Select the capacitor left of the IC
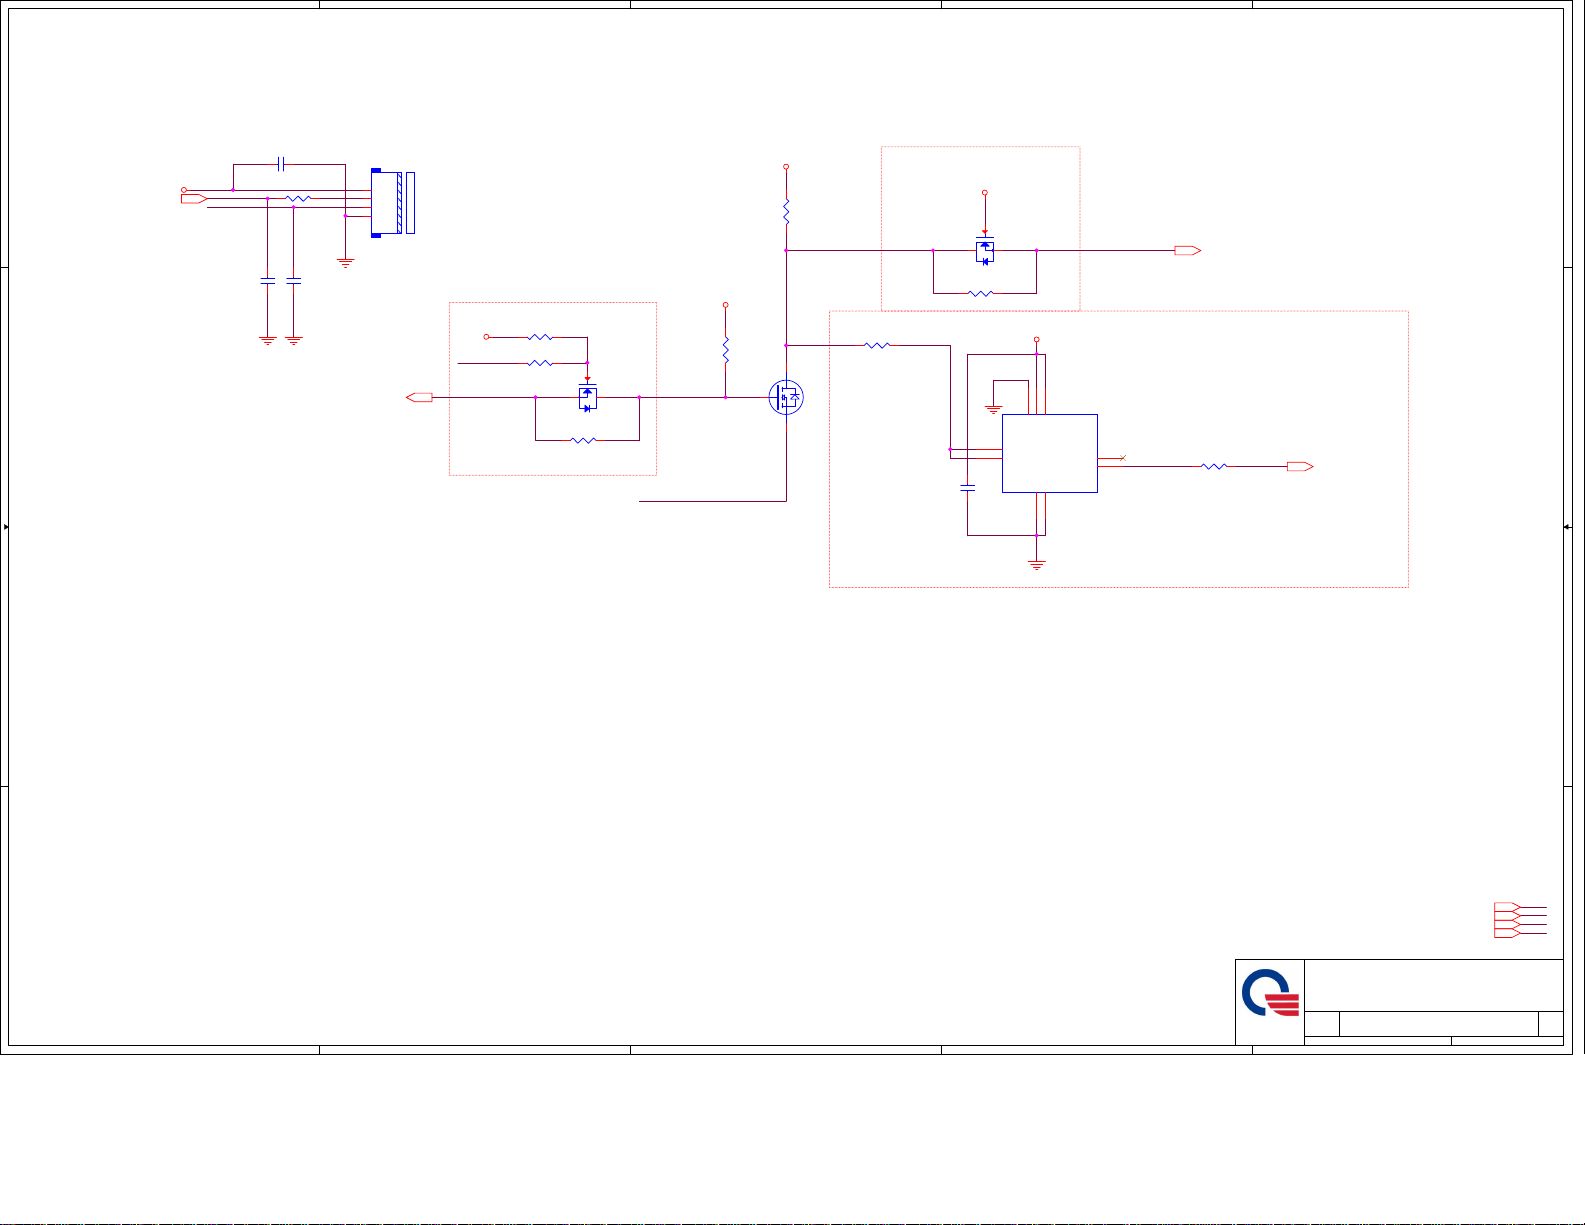Screen dimensions: 1585x1225 point(967,488)
